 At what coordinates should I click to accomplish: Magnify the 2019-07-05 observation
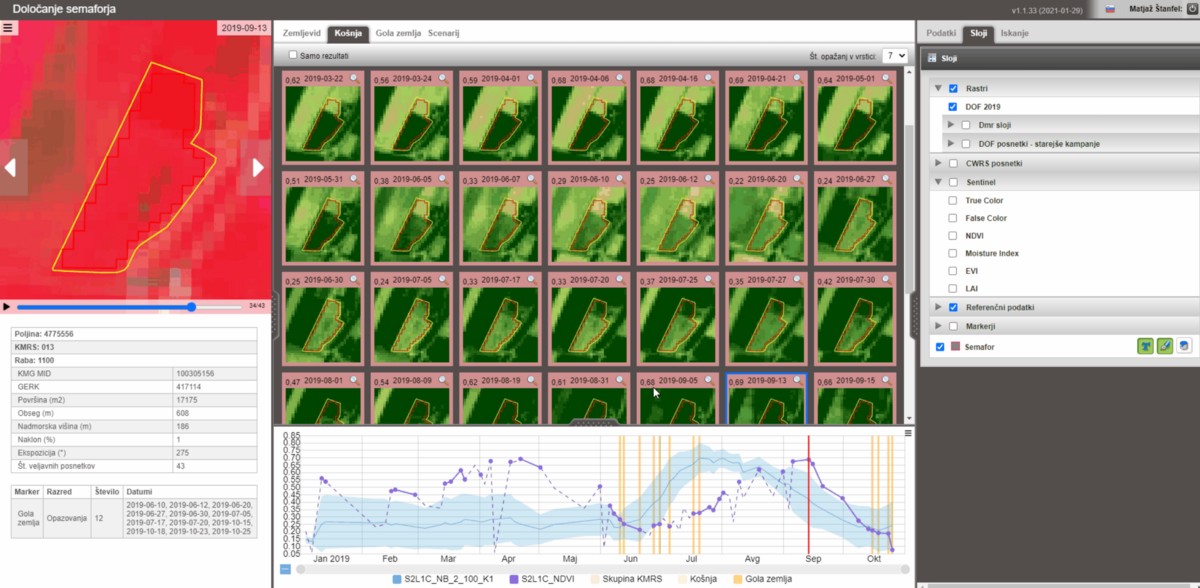click(444, 280)
